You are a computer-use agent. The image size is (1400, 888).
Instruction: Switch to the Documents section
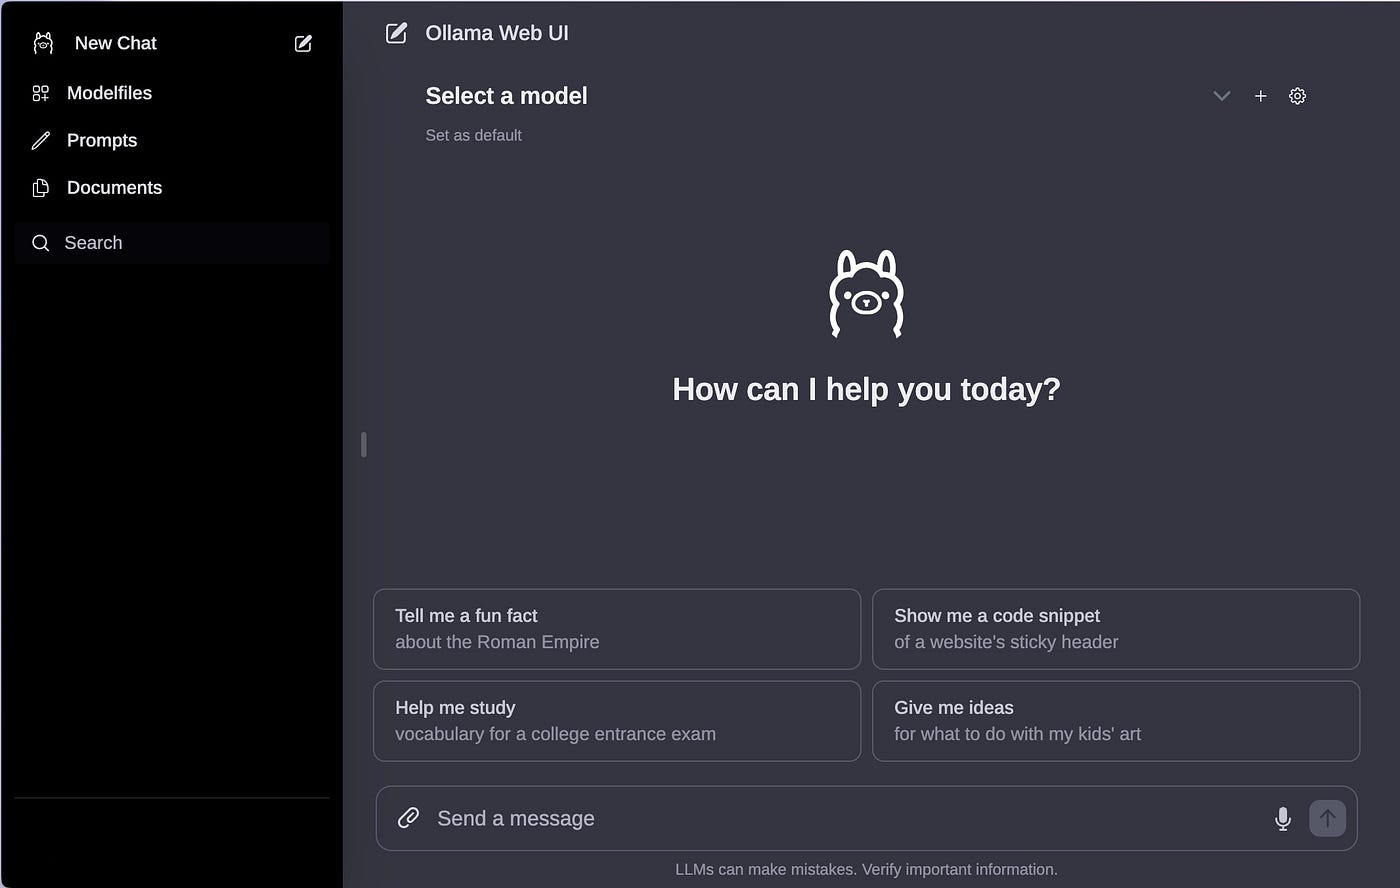point(114,187)
